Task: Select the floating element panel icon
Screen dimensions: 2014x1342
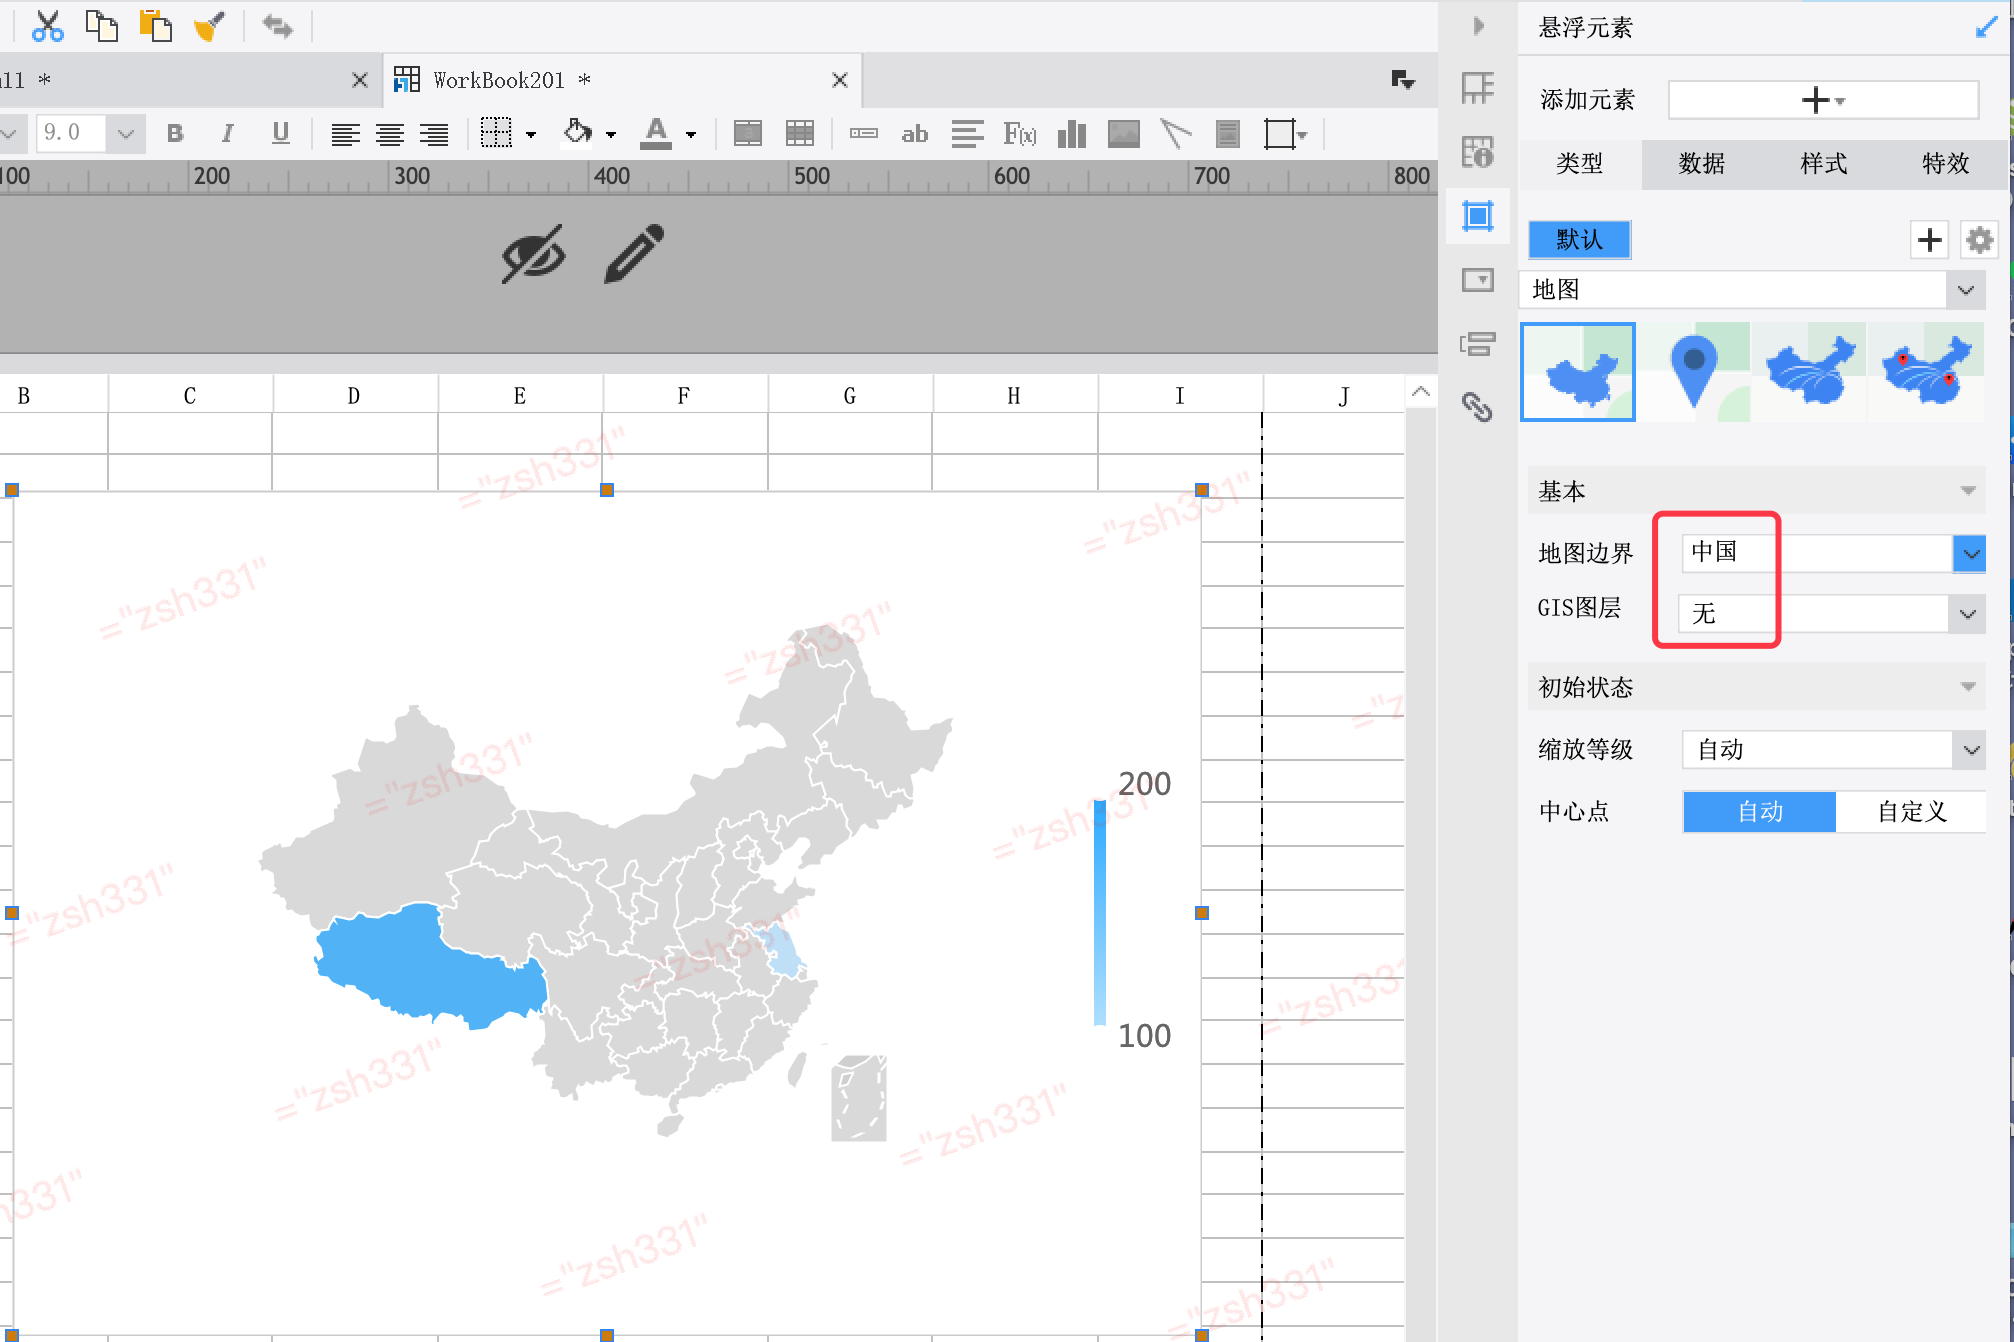Action: point(1478,215)
